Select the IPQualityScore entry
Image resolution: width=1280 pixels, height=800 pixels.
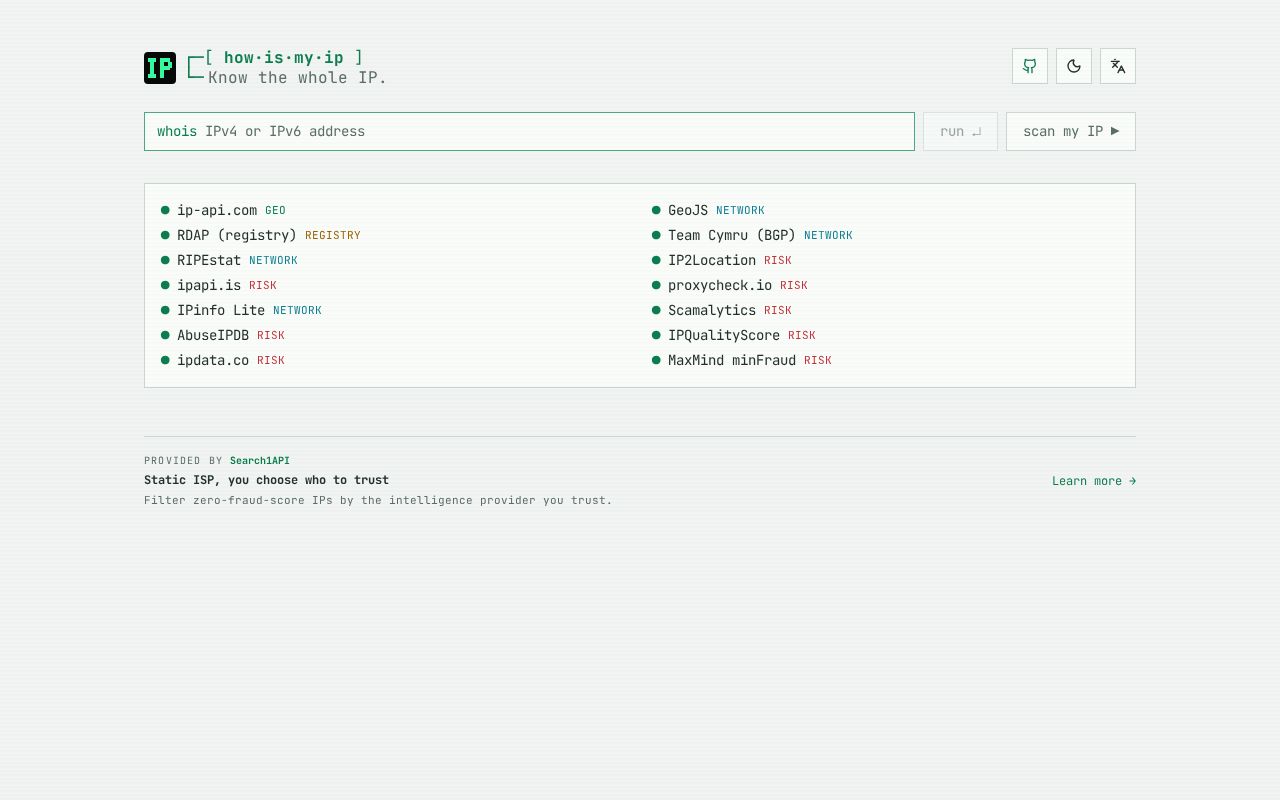pos(734,335)
